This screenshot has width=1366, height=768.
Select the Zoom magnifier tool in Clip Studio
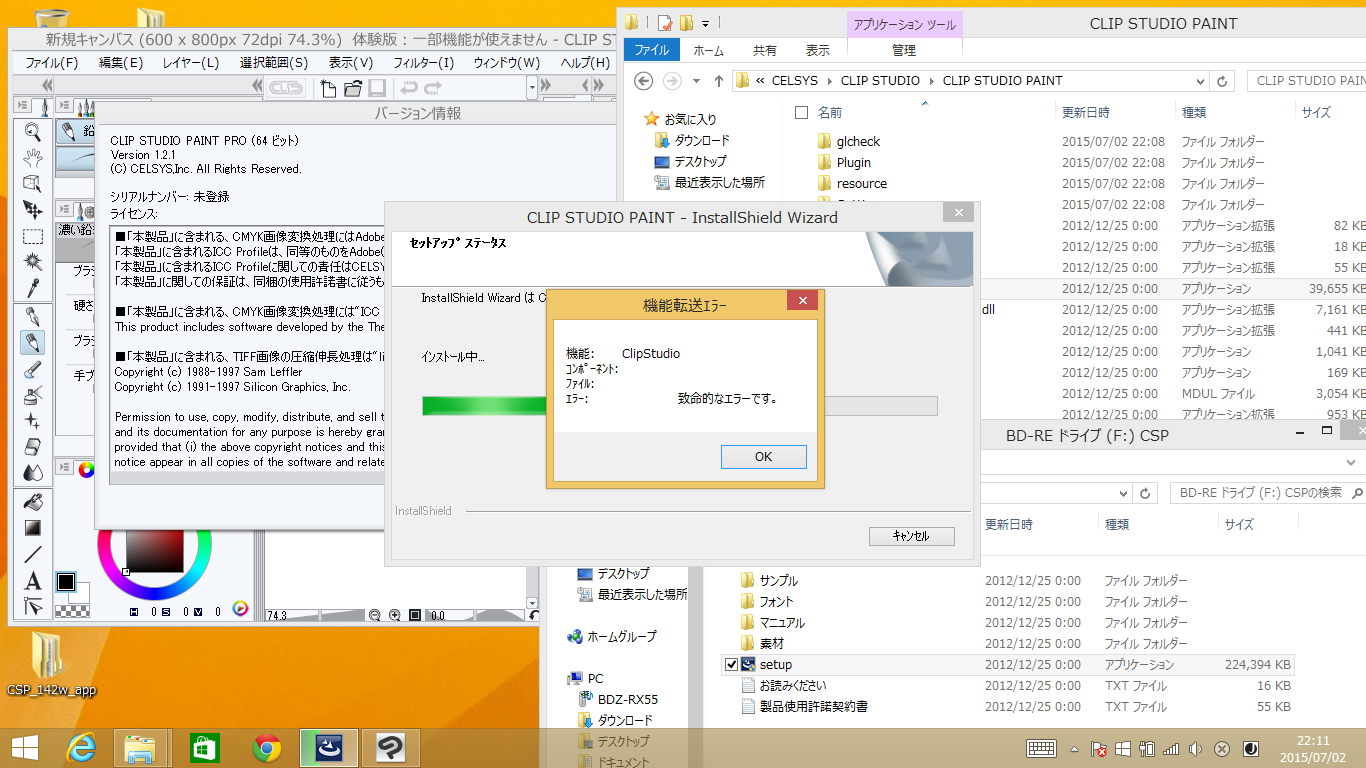pos(33,131)
